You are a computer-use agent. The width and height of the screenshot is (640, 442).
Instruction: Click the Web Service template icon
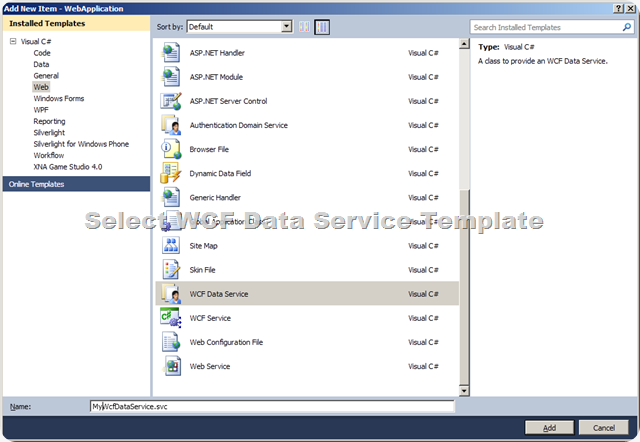point(171,366)
